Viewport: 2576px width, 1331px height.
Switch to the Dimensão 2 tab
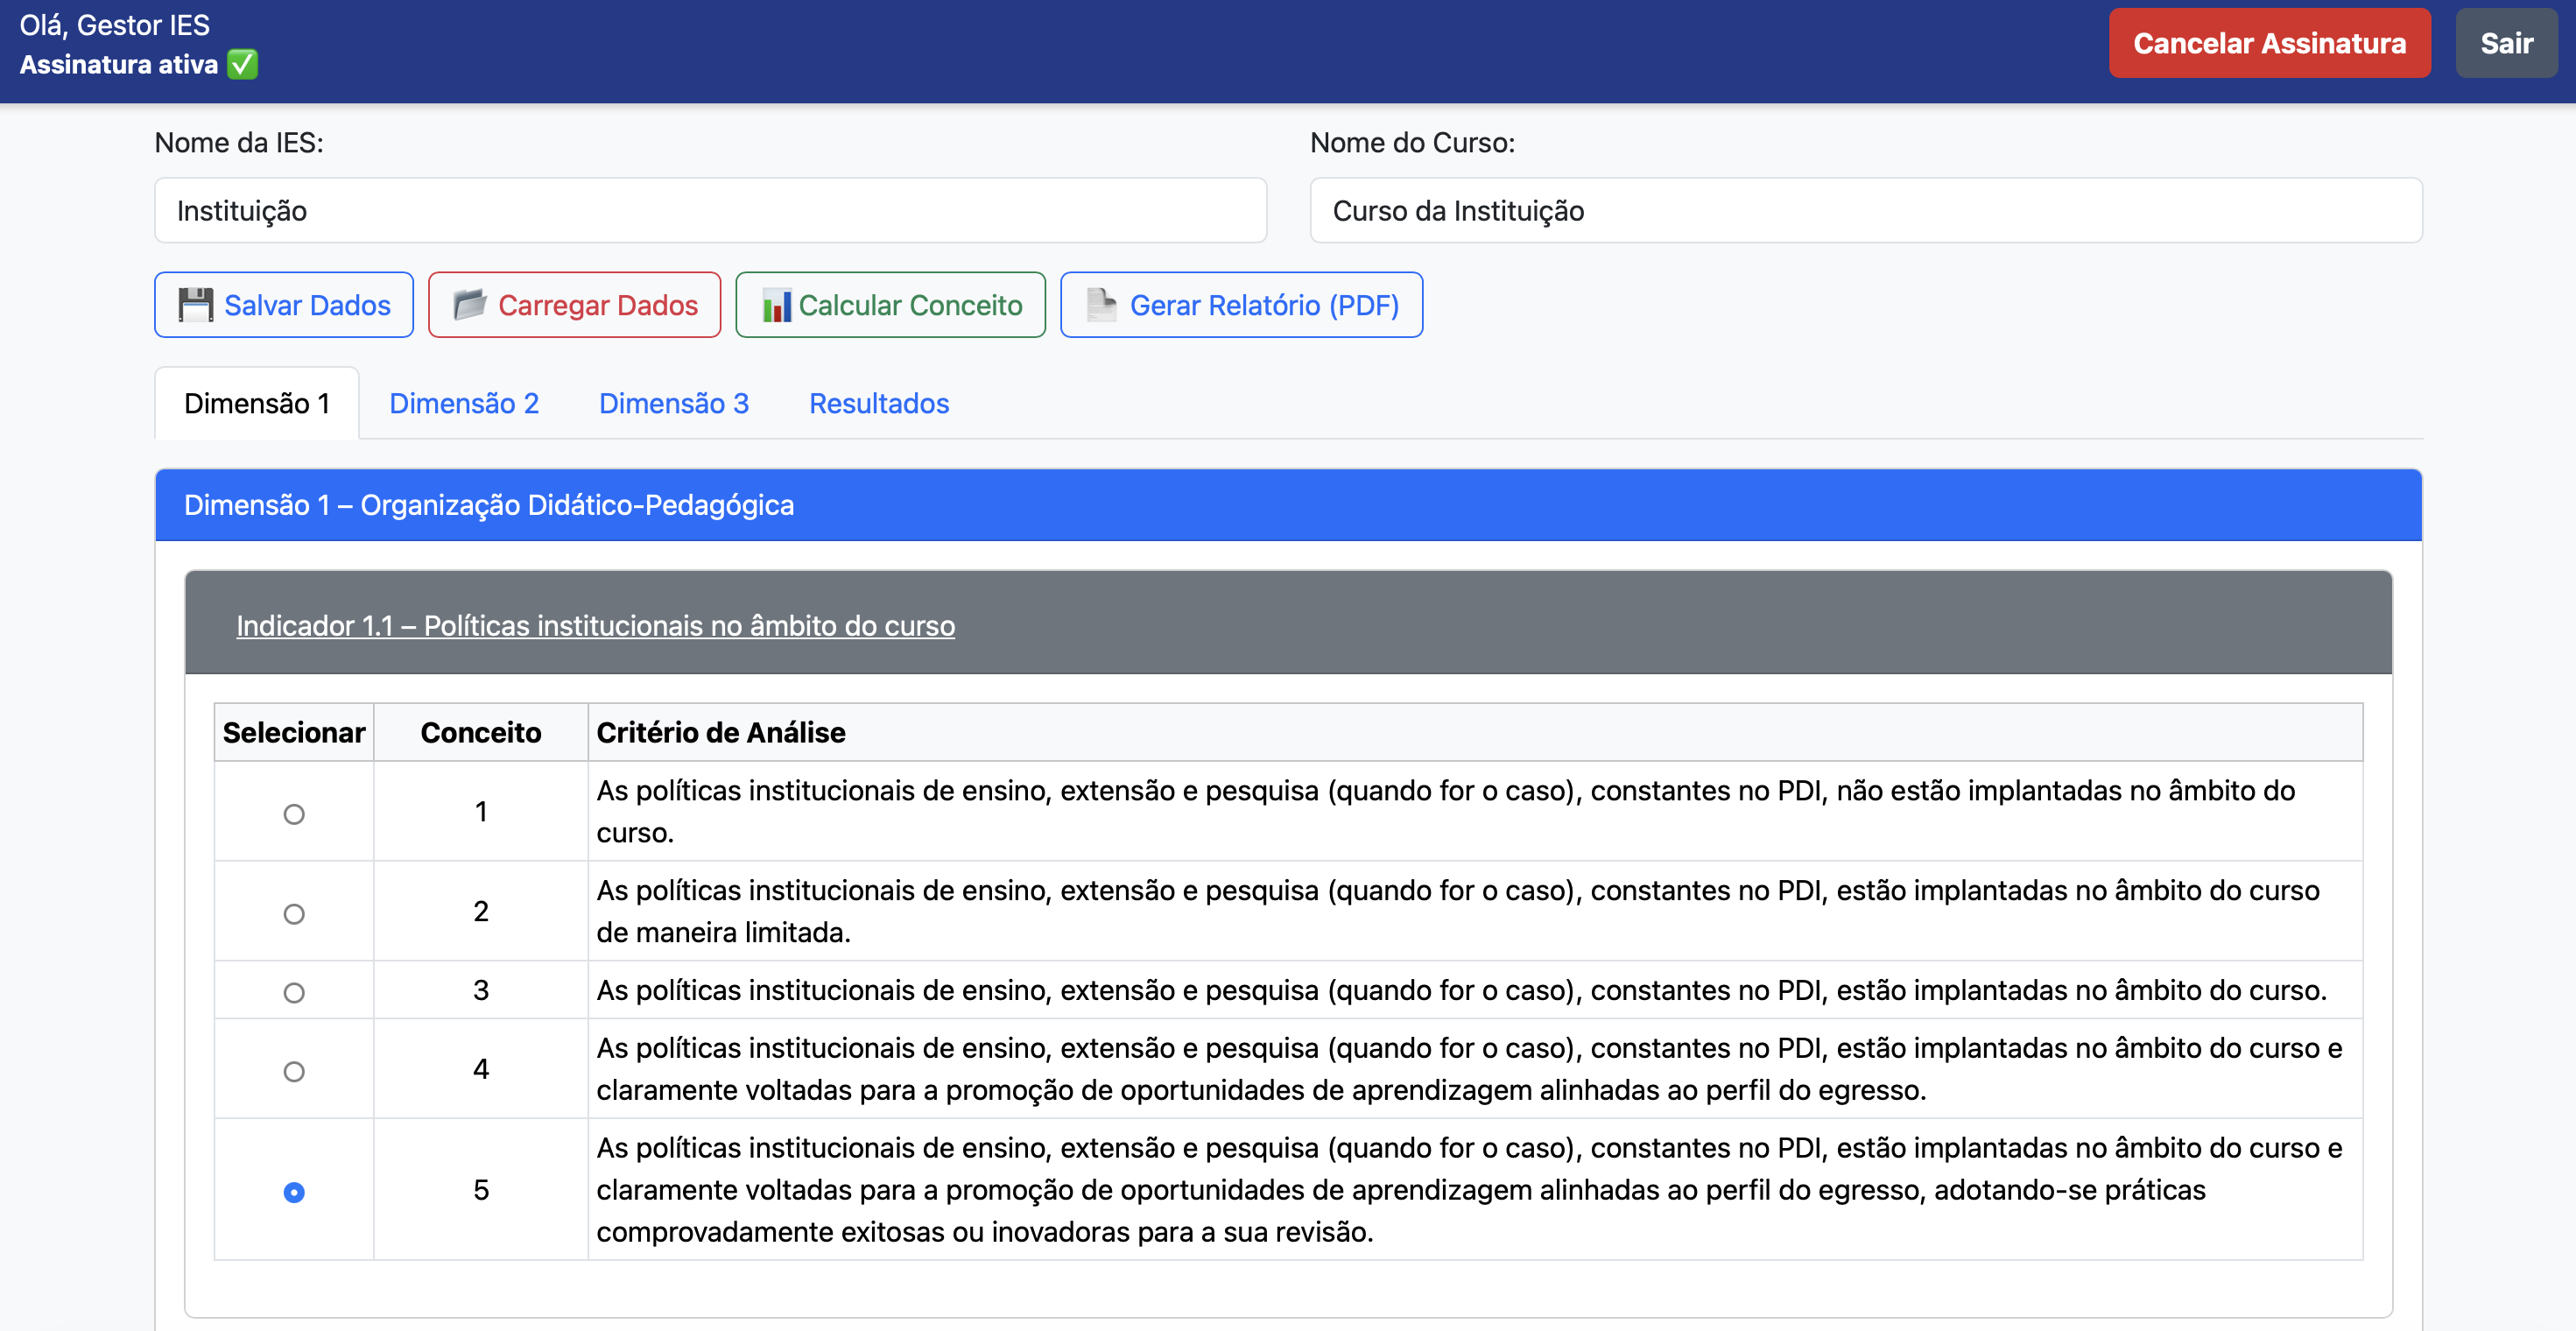tap(464, 404)
